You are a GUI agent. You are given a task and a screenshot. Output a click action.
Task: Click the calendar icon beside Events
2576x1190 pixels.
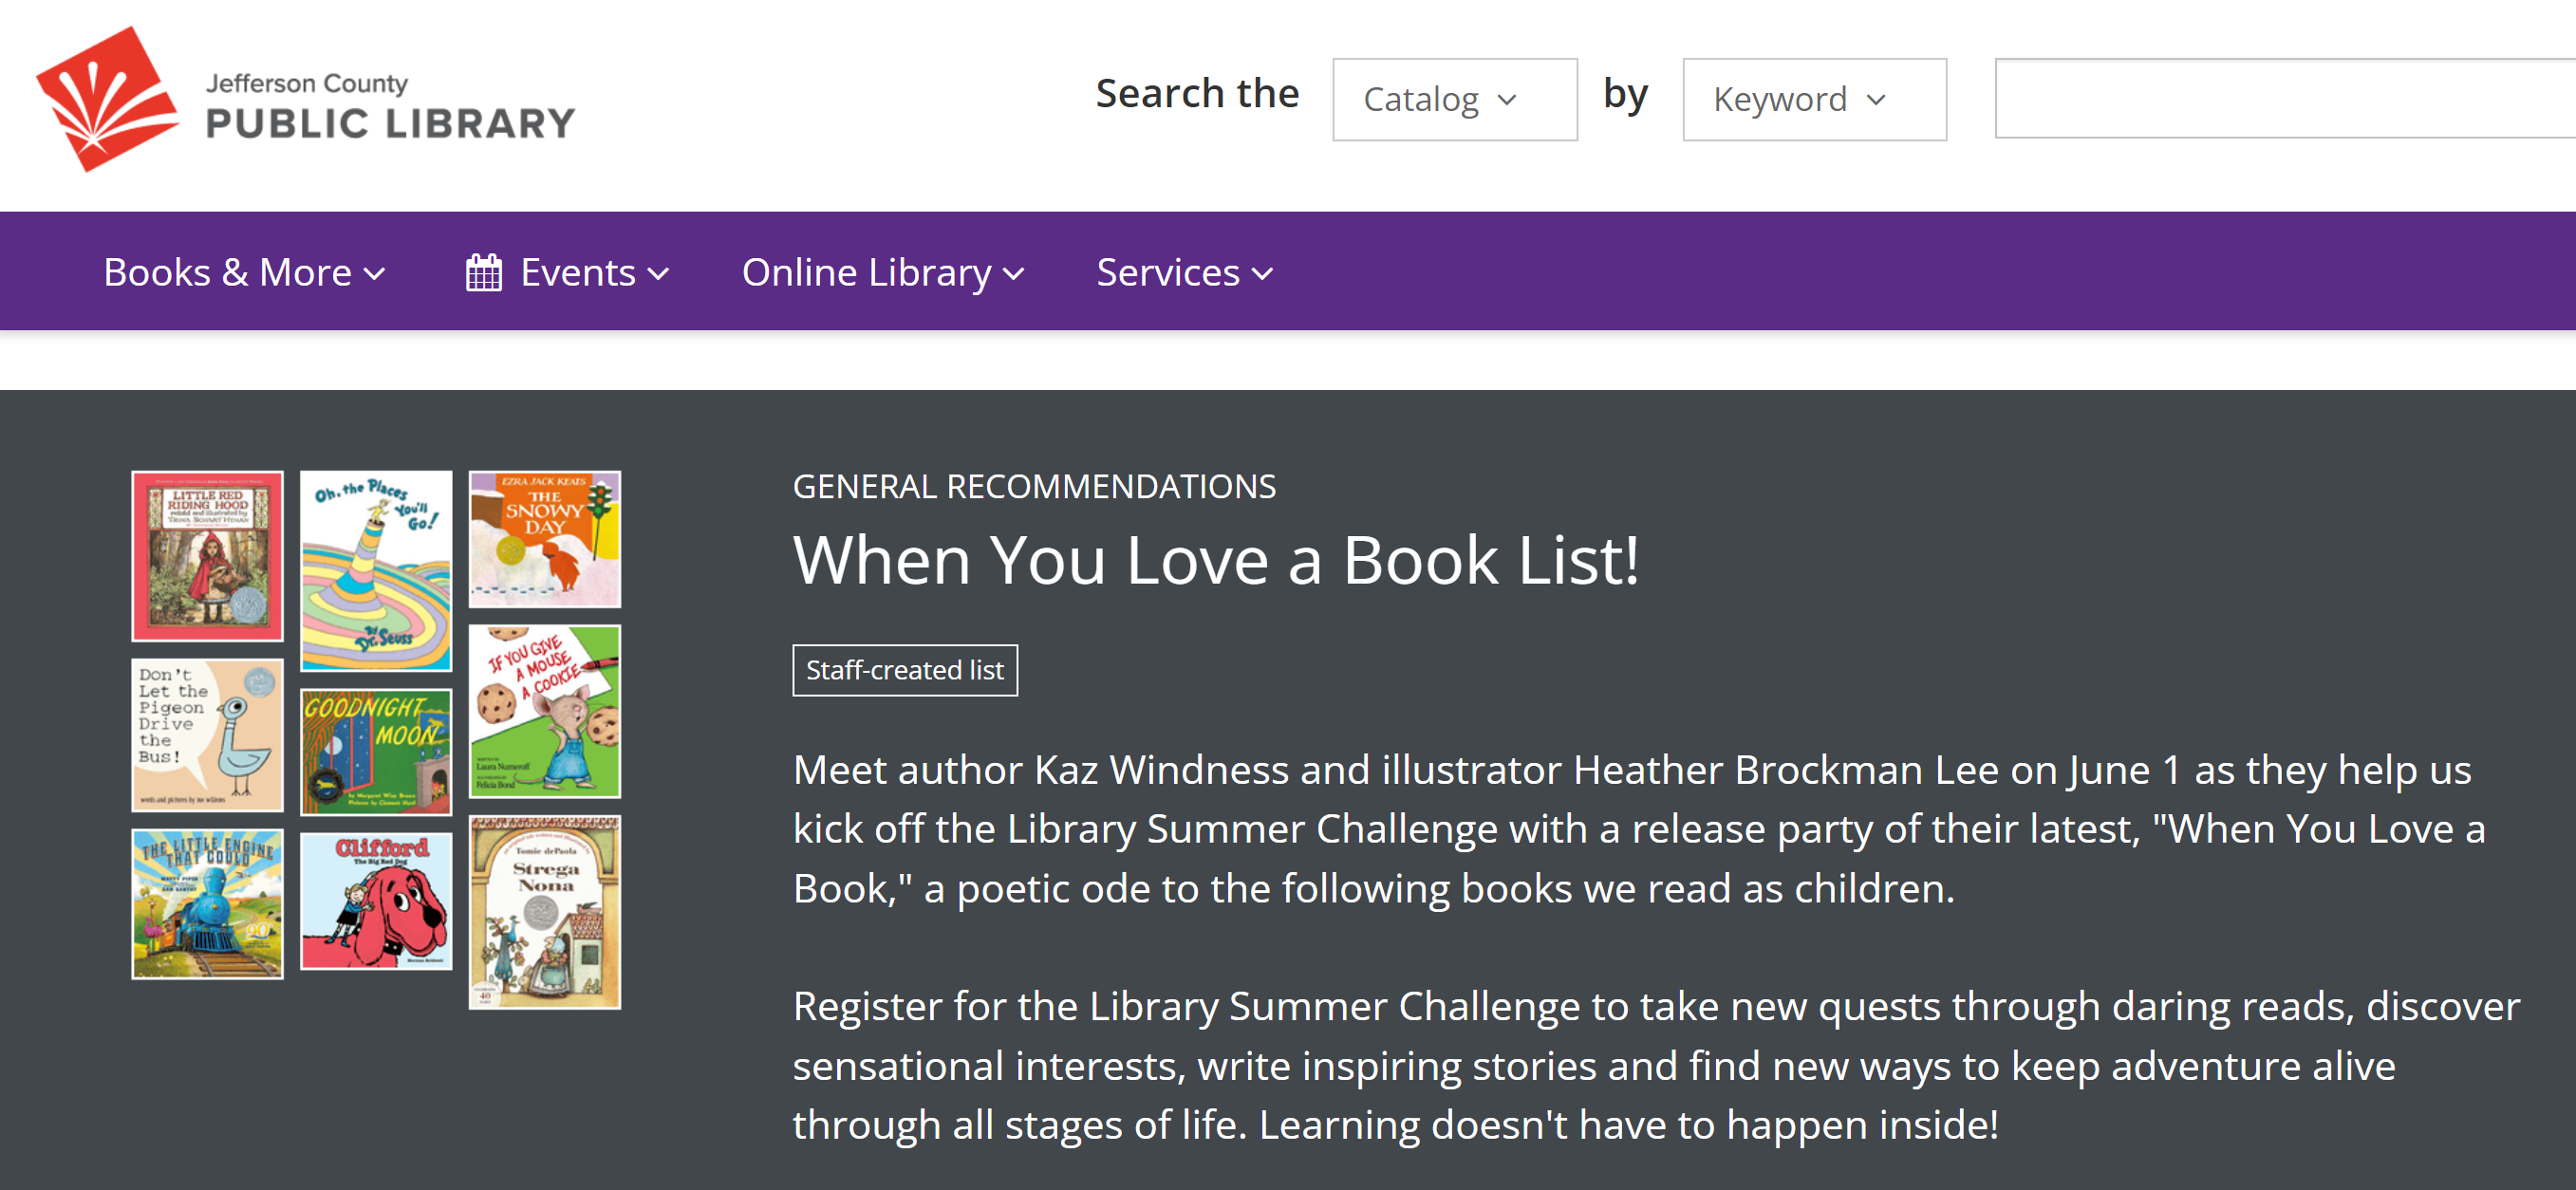(x=483, y=273)
